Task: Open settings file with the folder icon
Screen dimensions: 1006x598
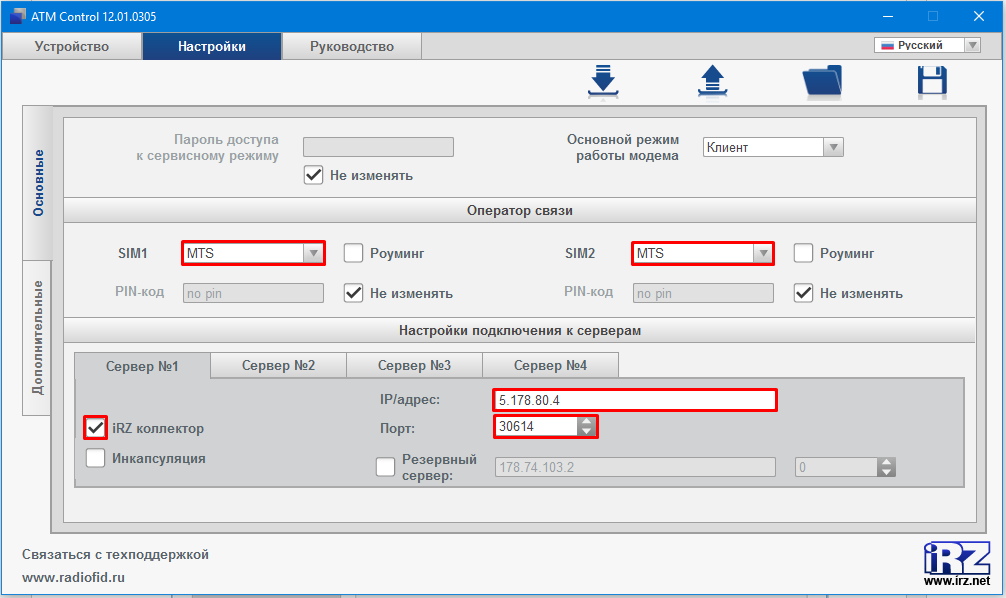Action: pos(822,81)
